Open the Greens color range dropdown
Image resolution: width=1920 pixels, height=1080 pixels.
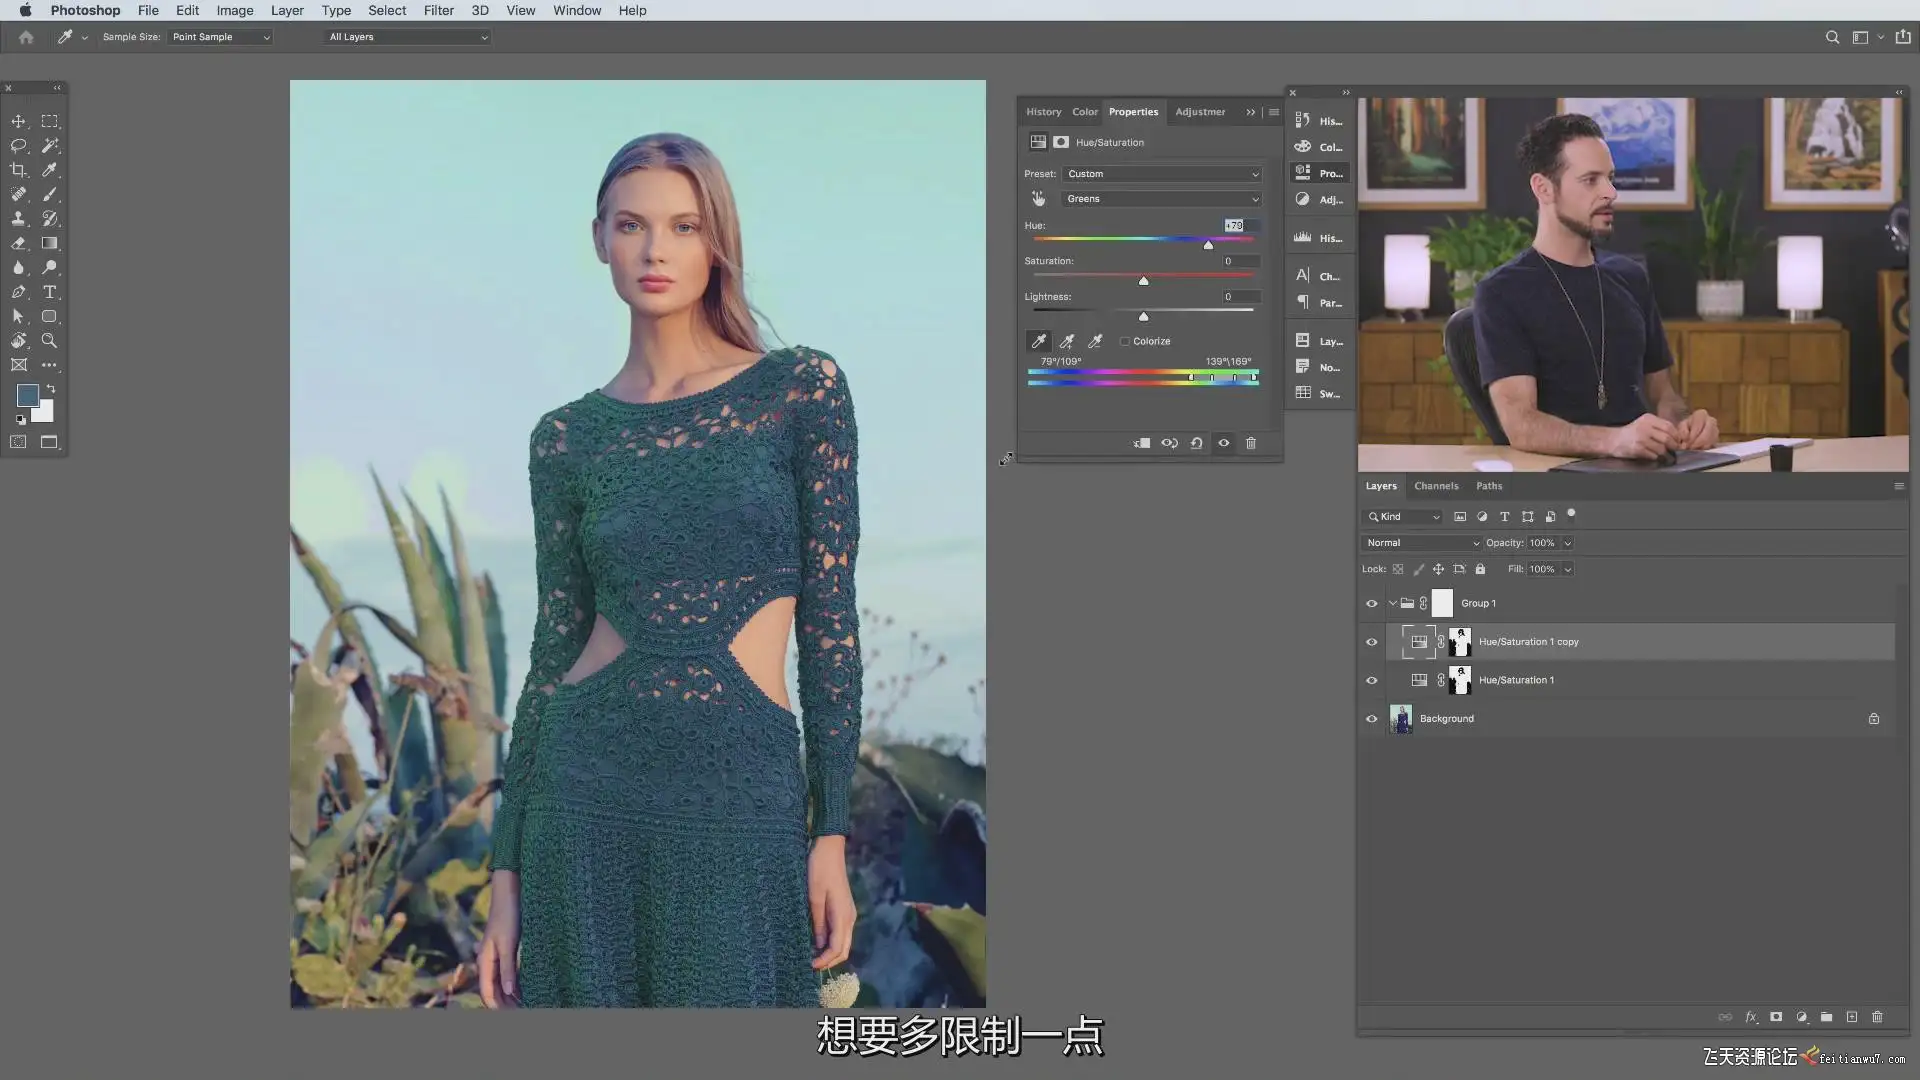[1161, 199]
